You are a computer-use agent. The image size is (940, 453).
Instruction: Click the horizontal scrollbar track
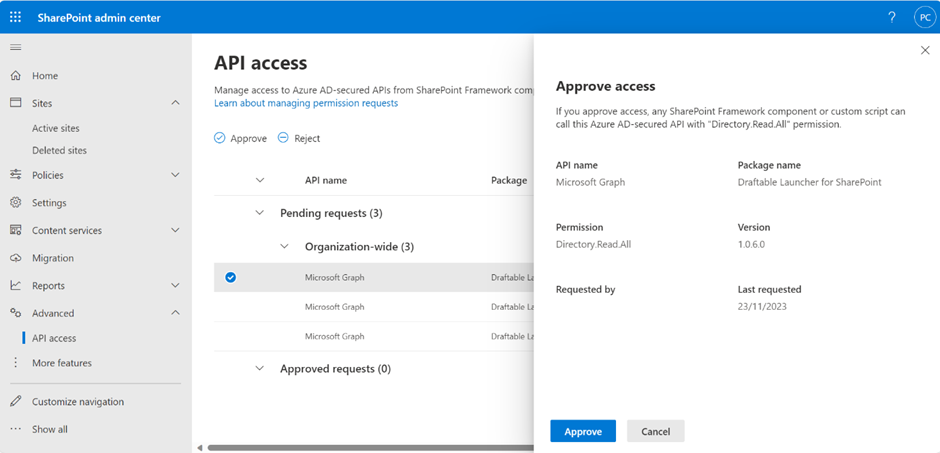(370, 447)
